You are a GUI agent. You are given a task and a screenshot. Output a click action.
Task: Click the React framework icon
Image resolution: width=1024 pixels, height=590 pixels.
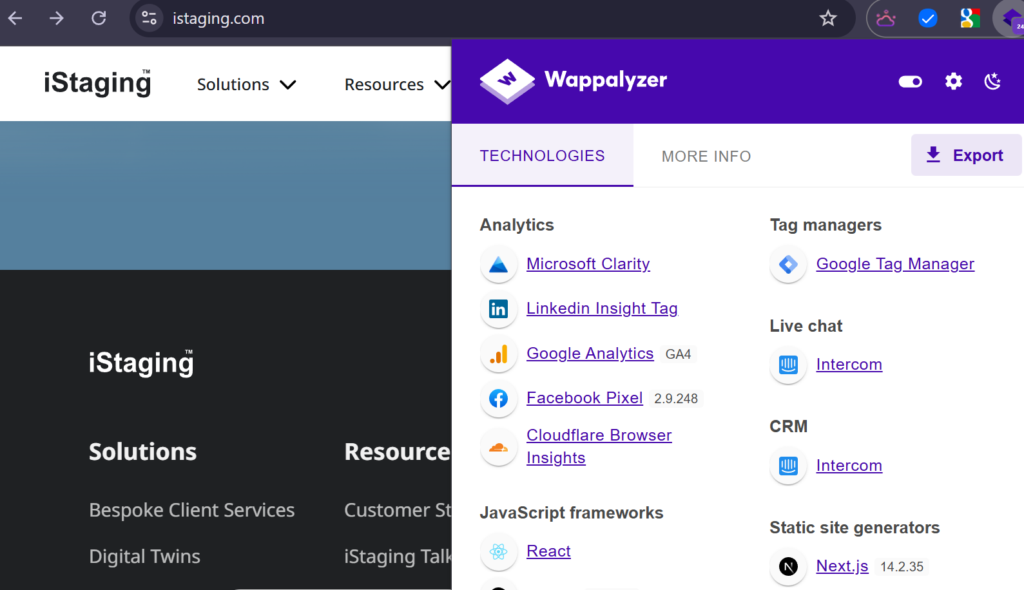click(498, 552)
